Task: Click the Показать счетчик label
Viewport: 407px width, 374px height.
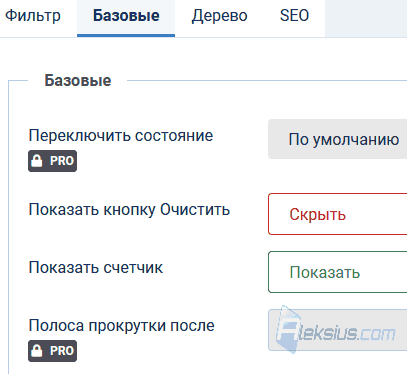Action: [96, 268]
